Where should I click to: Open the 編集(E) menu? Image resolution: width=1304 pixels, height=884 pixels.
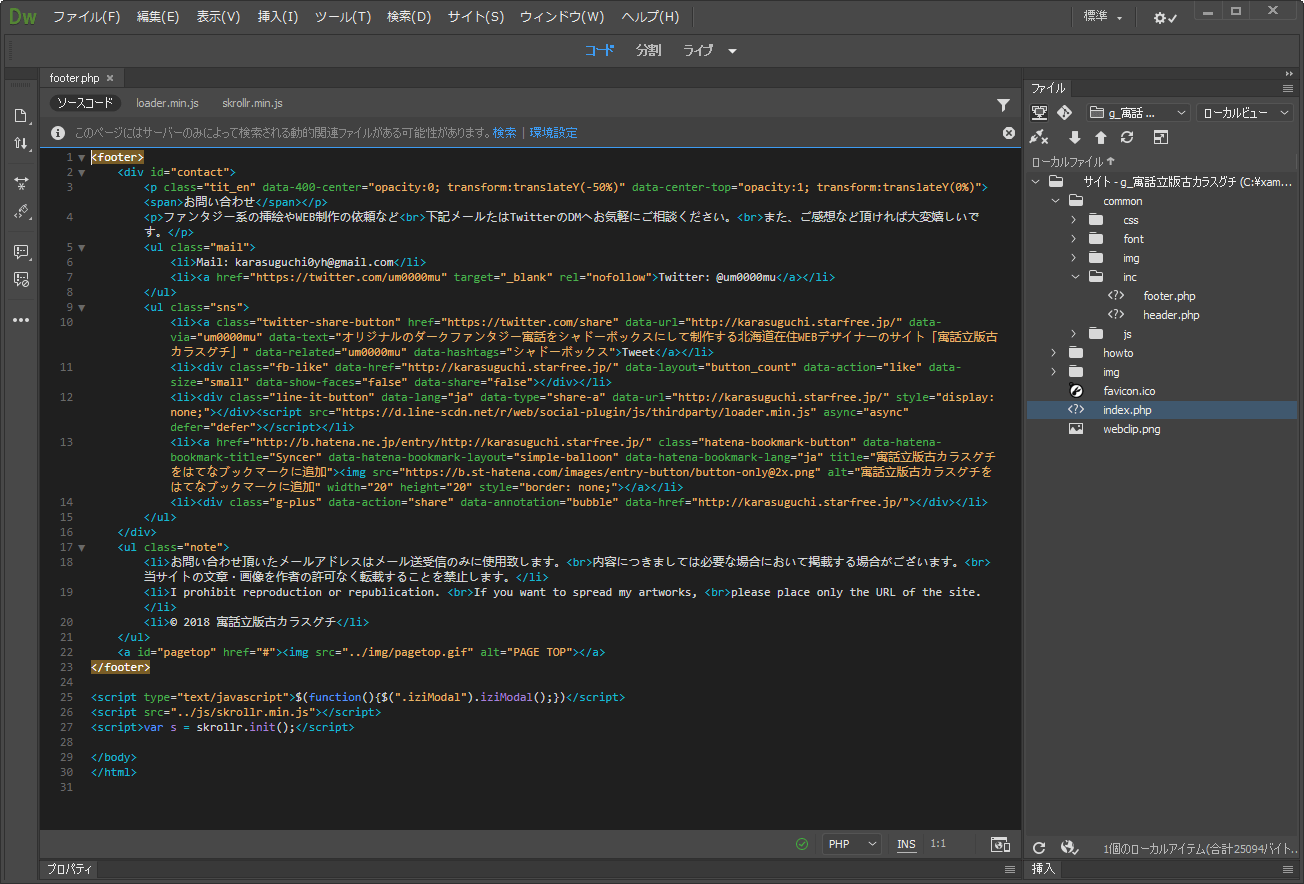(158, 17)
